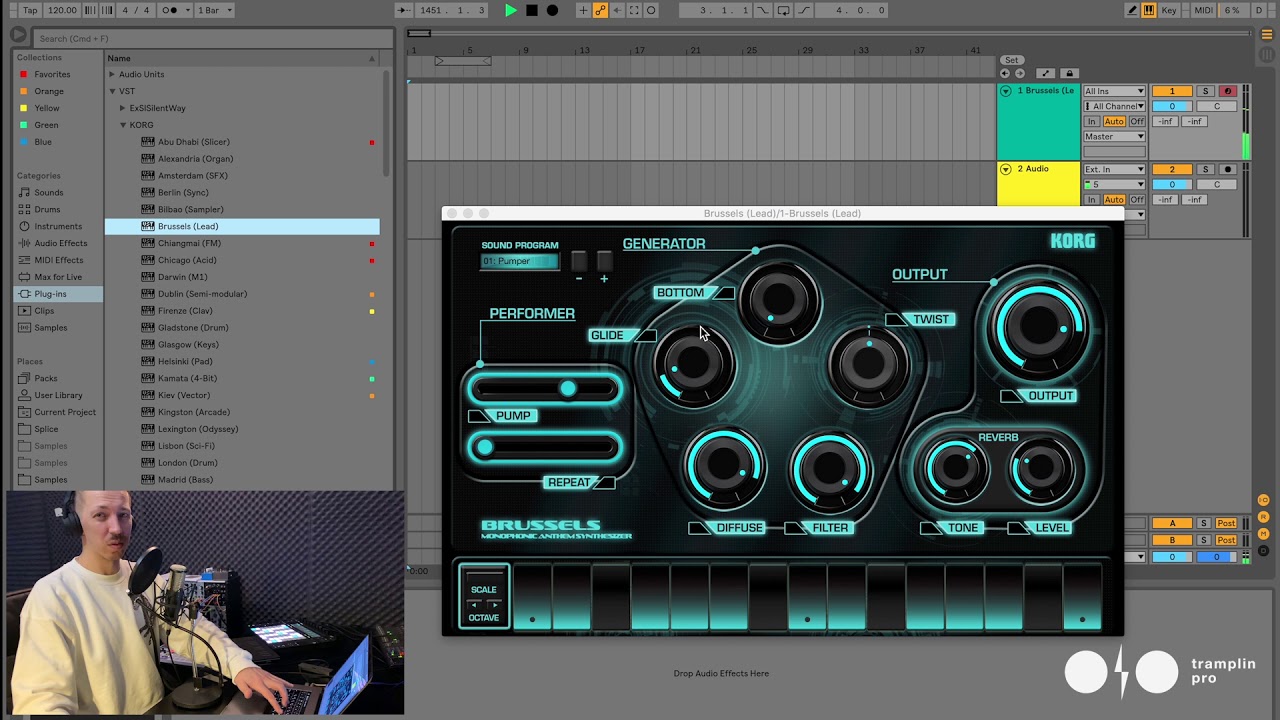Viewport: 1280px width, 720px height.
Task: Toggle the Computer MIDI Keyboard icon
Action: (x=1148, y=10)
